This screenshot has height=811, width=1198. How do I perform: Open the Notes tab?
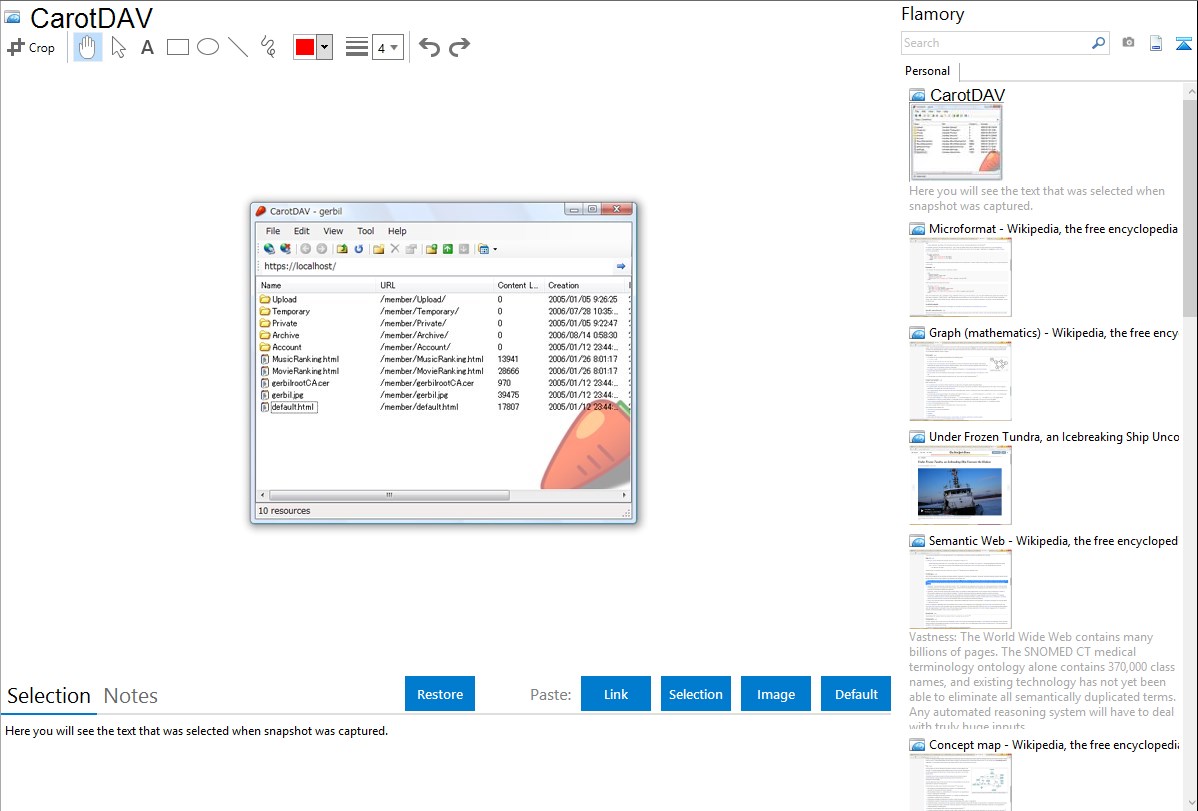[x=131, y=696]
